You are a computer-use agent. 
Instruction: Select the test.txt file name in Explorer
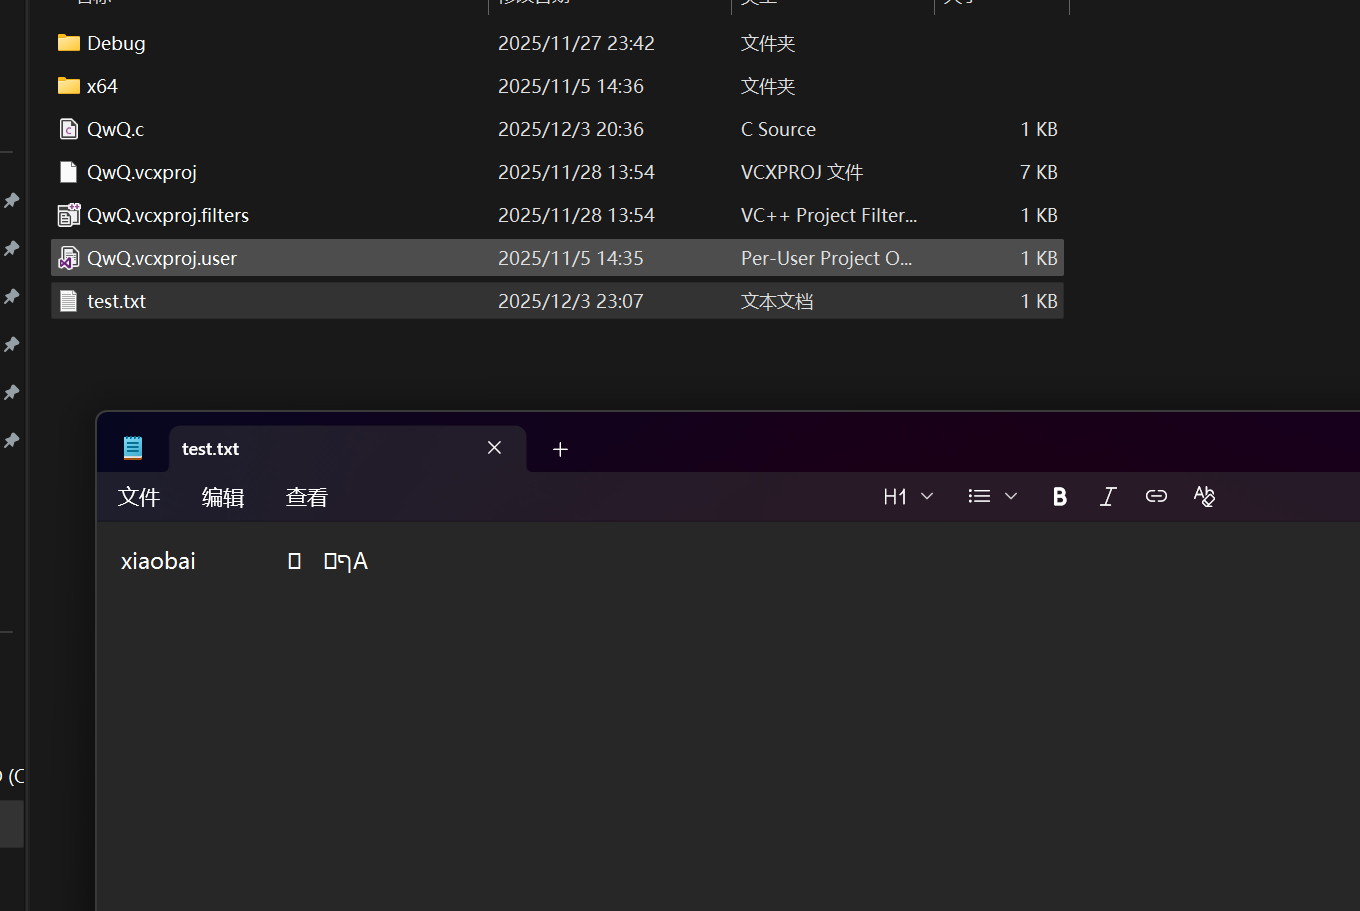click(116, 301)
